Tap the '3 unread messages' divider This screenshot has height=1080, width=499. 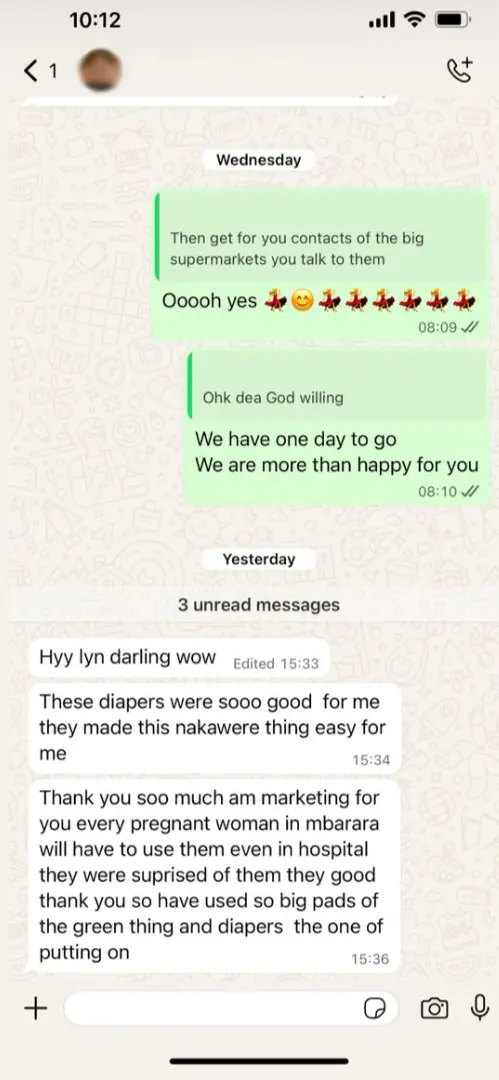(x=258, y=605)
